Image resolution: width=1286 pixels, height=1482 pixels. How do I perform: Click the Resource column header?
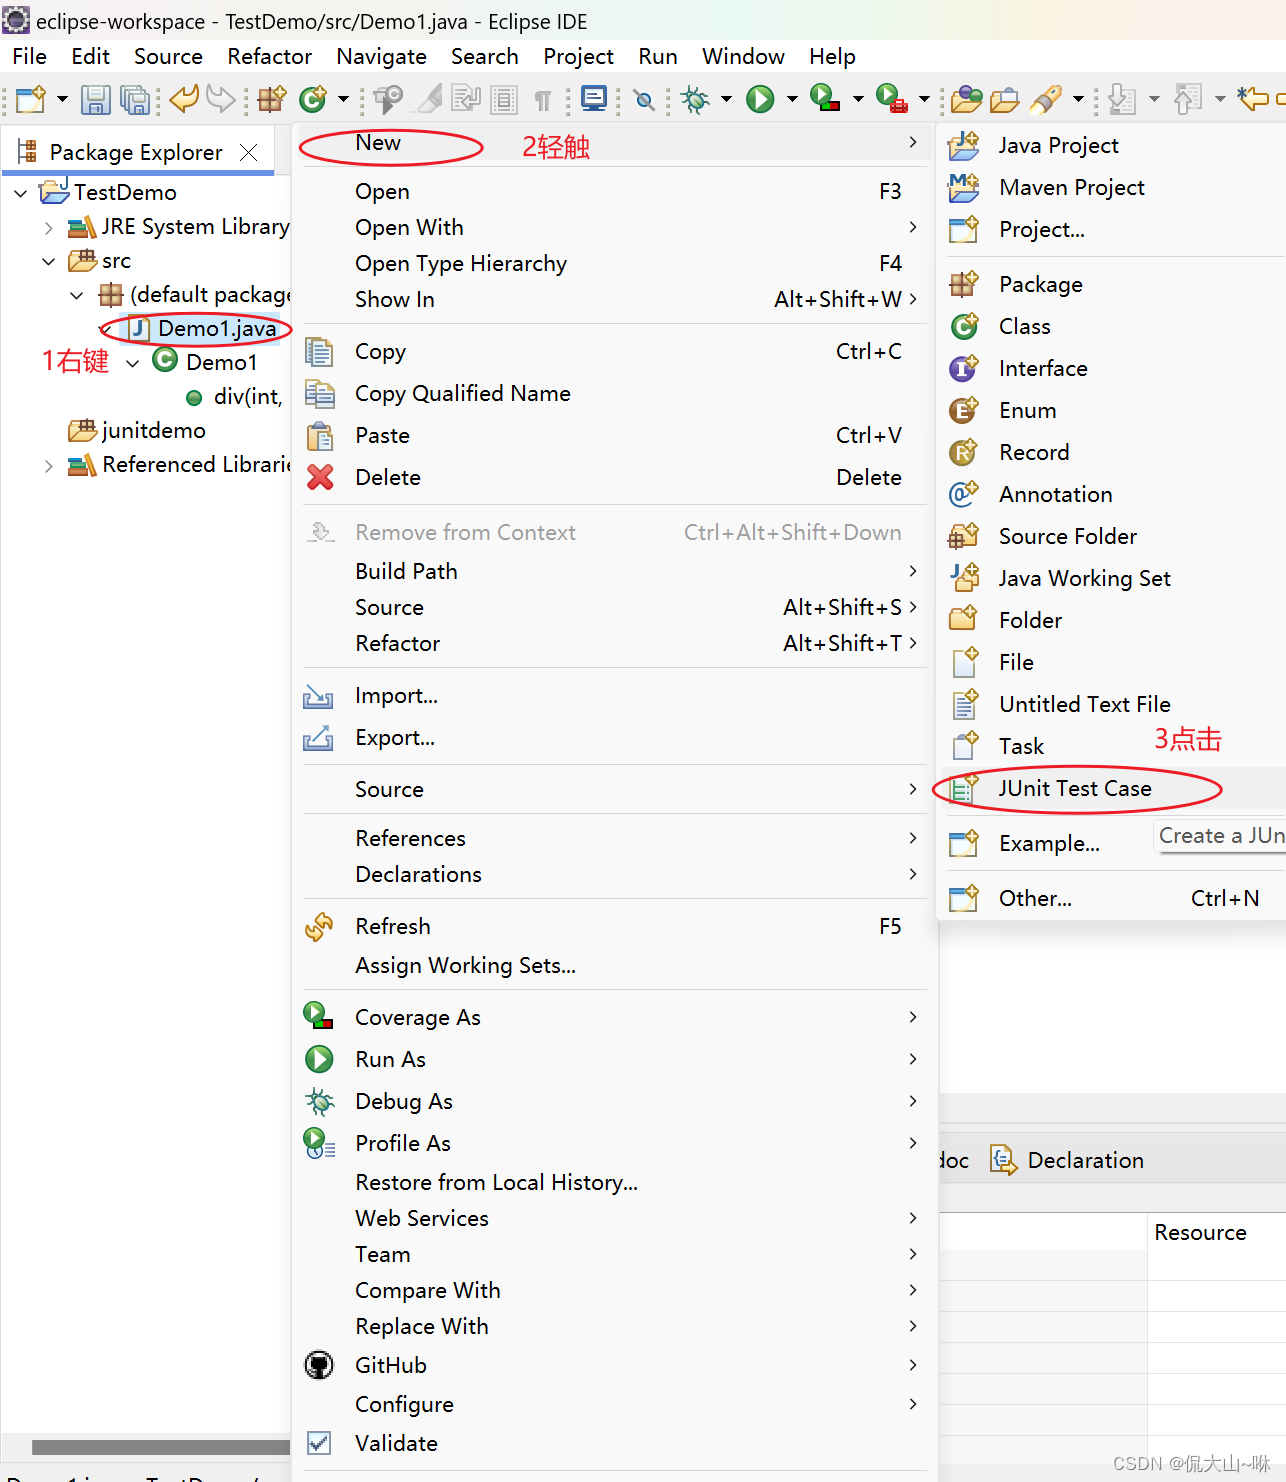[x=1200, y=1232]
